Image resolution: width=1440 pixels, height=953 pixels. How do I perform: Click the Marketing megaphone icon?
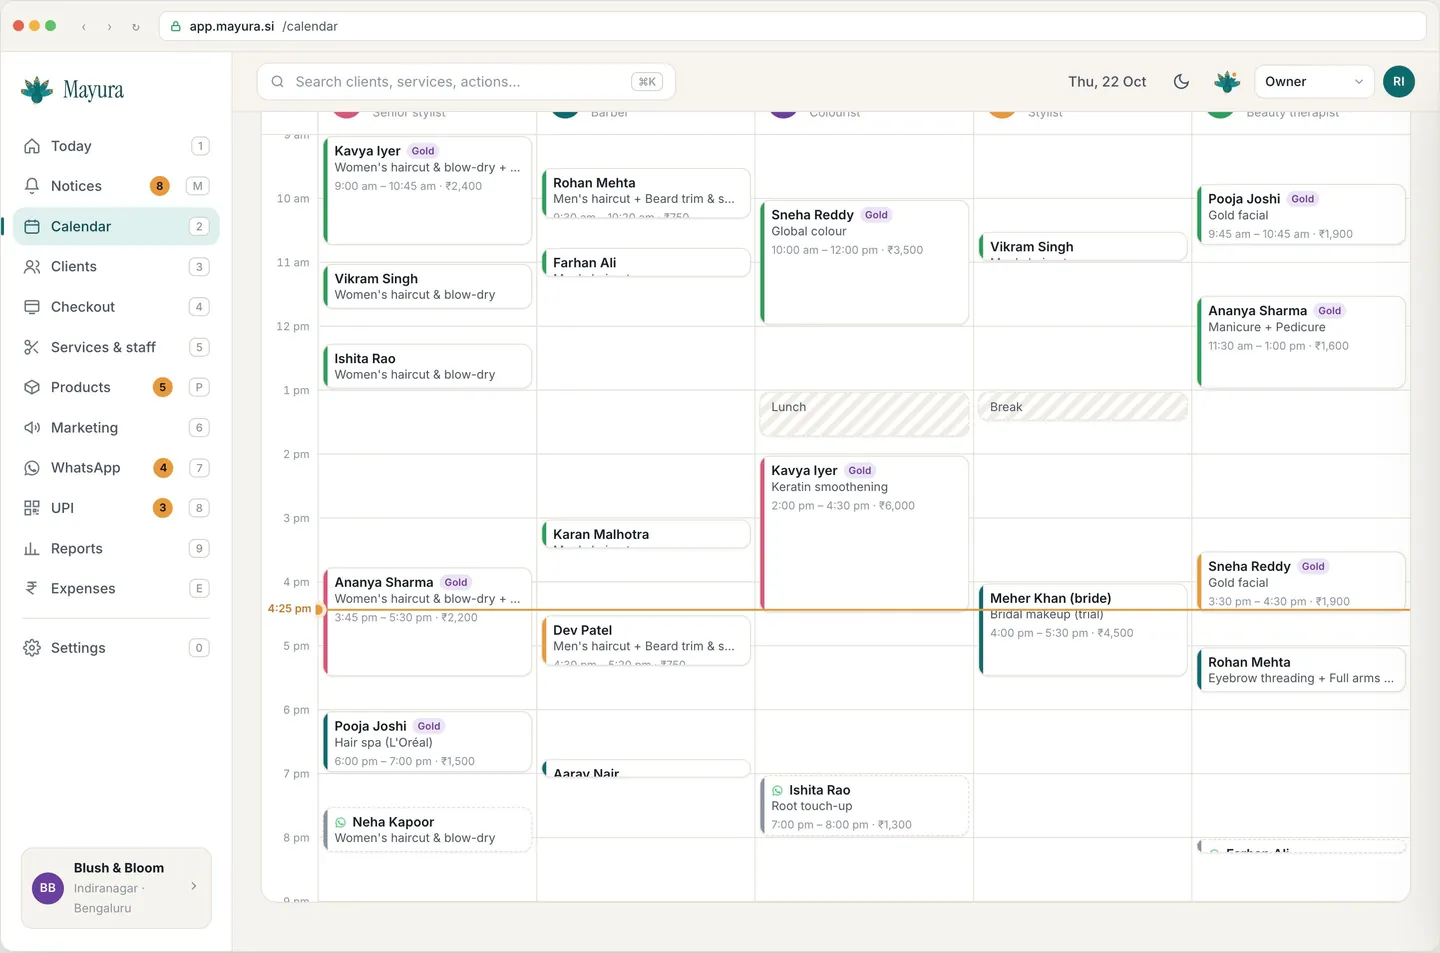pos(32,428)
